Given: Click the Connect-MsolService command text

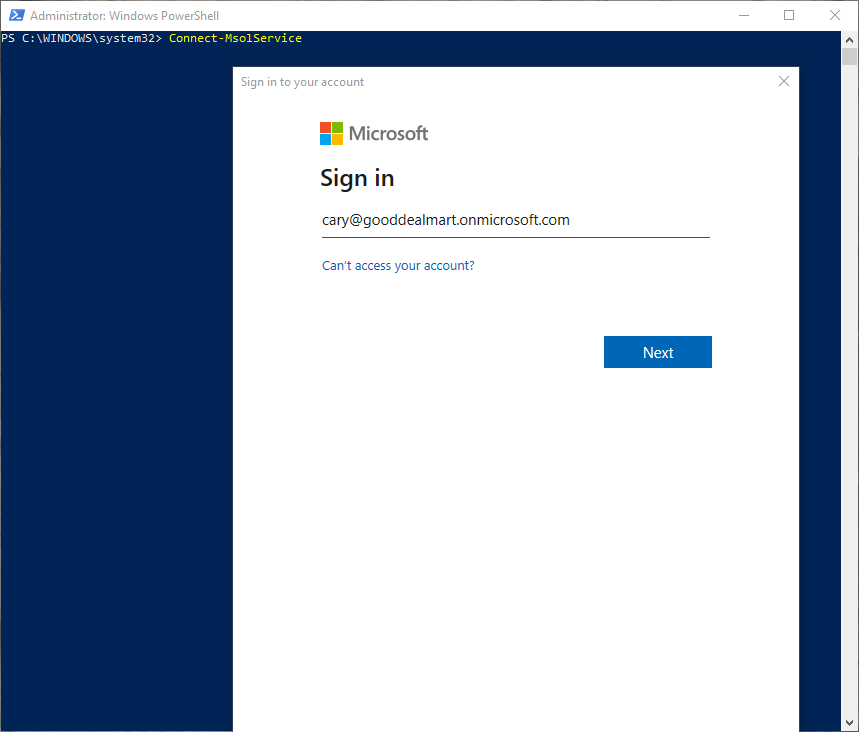Looking at the screenshot, I should [235, 38].
